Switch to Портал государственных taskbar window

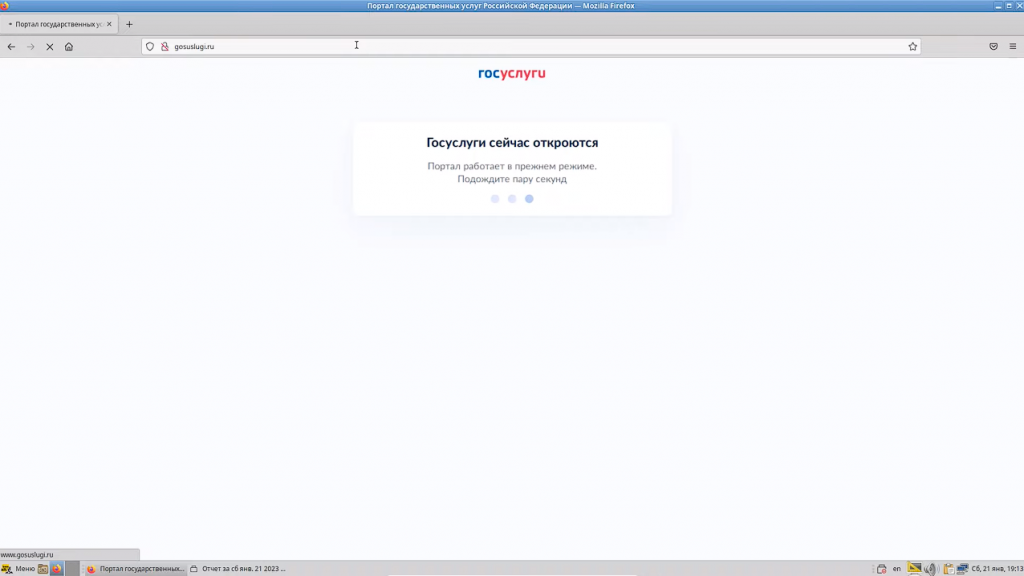(135, 569)
